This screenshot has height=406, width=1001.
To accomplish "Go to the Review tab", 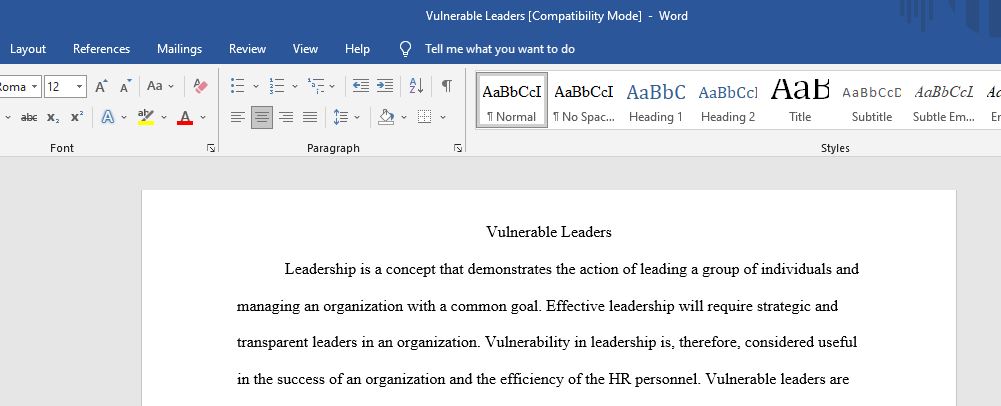I will pyautogui.click(x=248, y=49).
